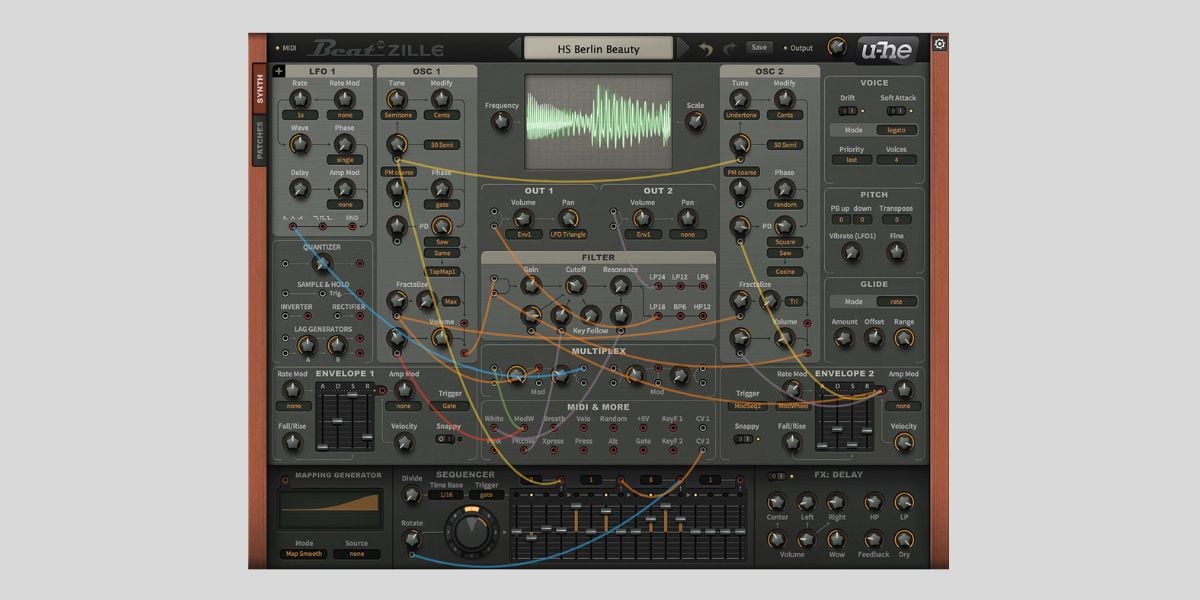Open the OSC 1 'Cents' modify dropdown
Screen dimensions: 1200x600
[x=442, y=115]
